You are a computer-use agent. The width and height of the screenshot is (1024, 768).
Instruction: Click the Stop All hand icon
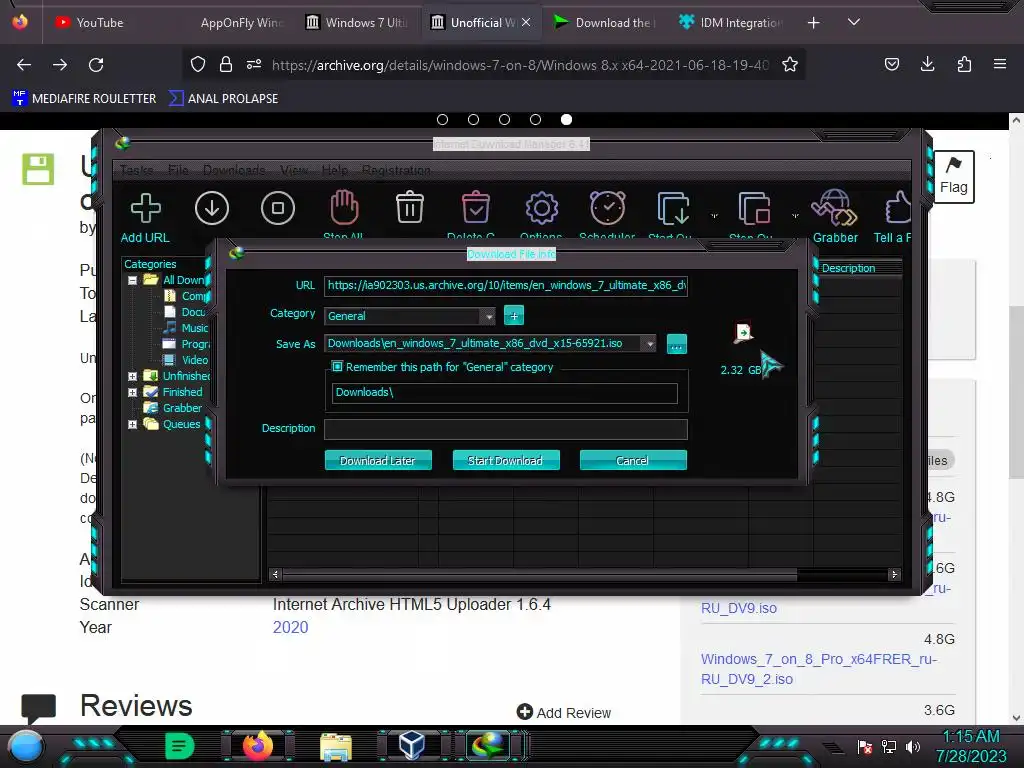[344, 208]
